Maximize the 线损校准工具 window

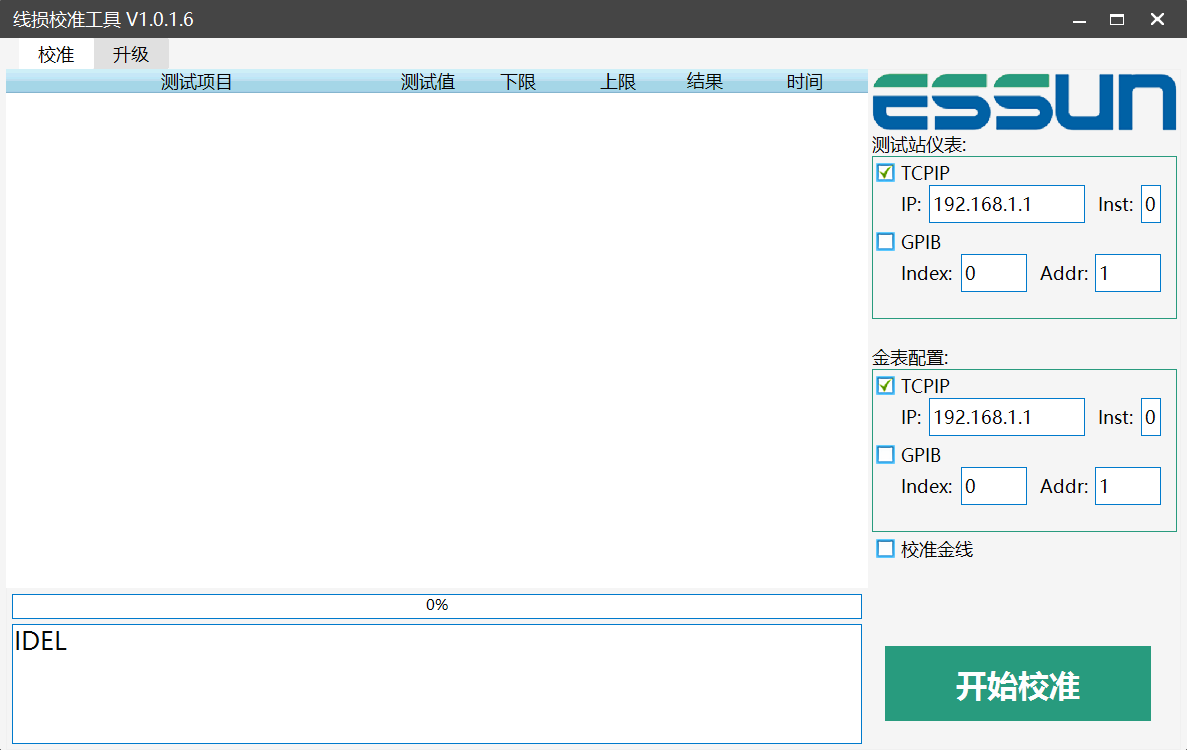tap(1117, 19)
